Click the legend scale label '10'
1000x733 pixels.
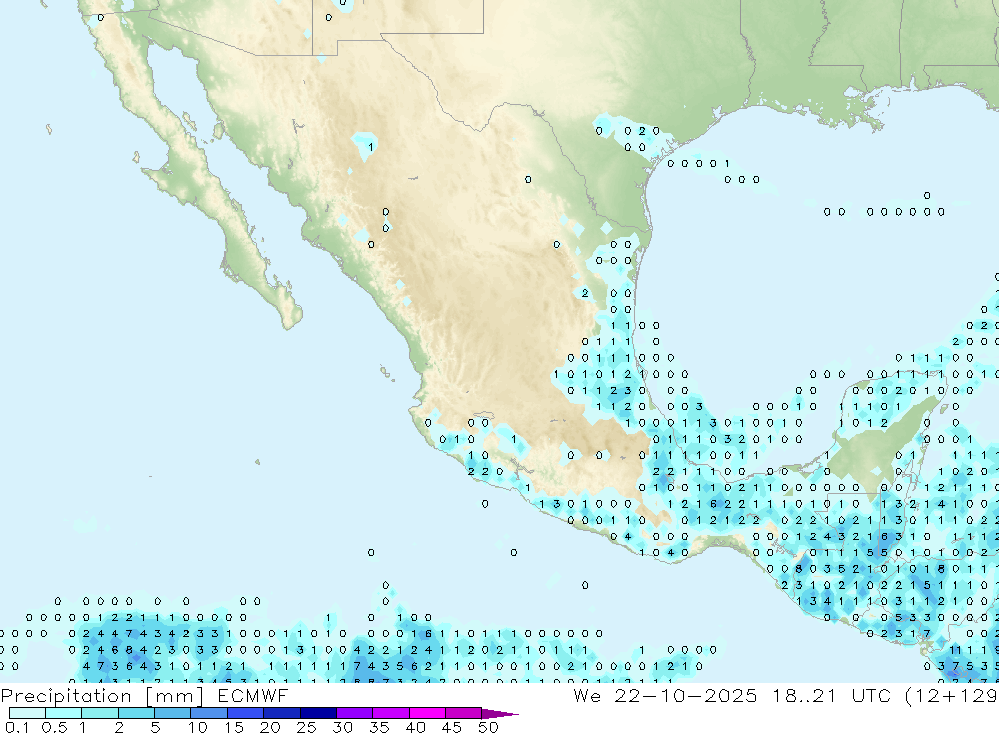point(197,727)
